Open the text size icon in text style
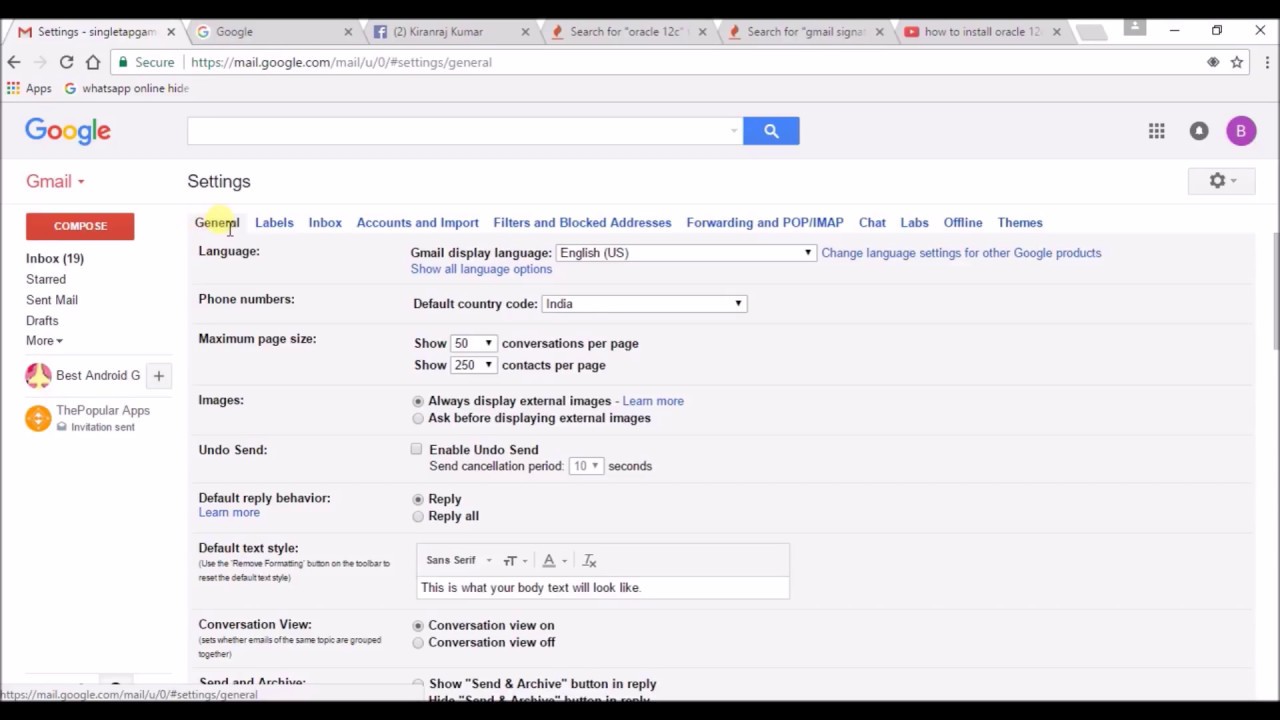The image size is (1280, 720). (x=514, y=561)
